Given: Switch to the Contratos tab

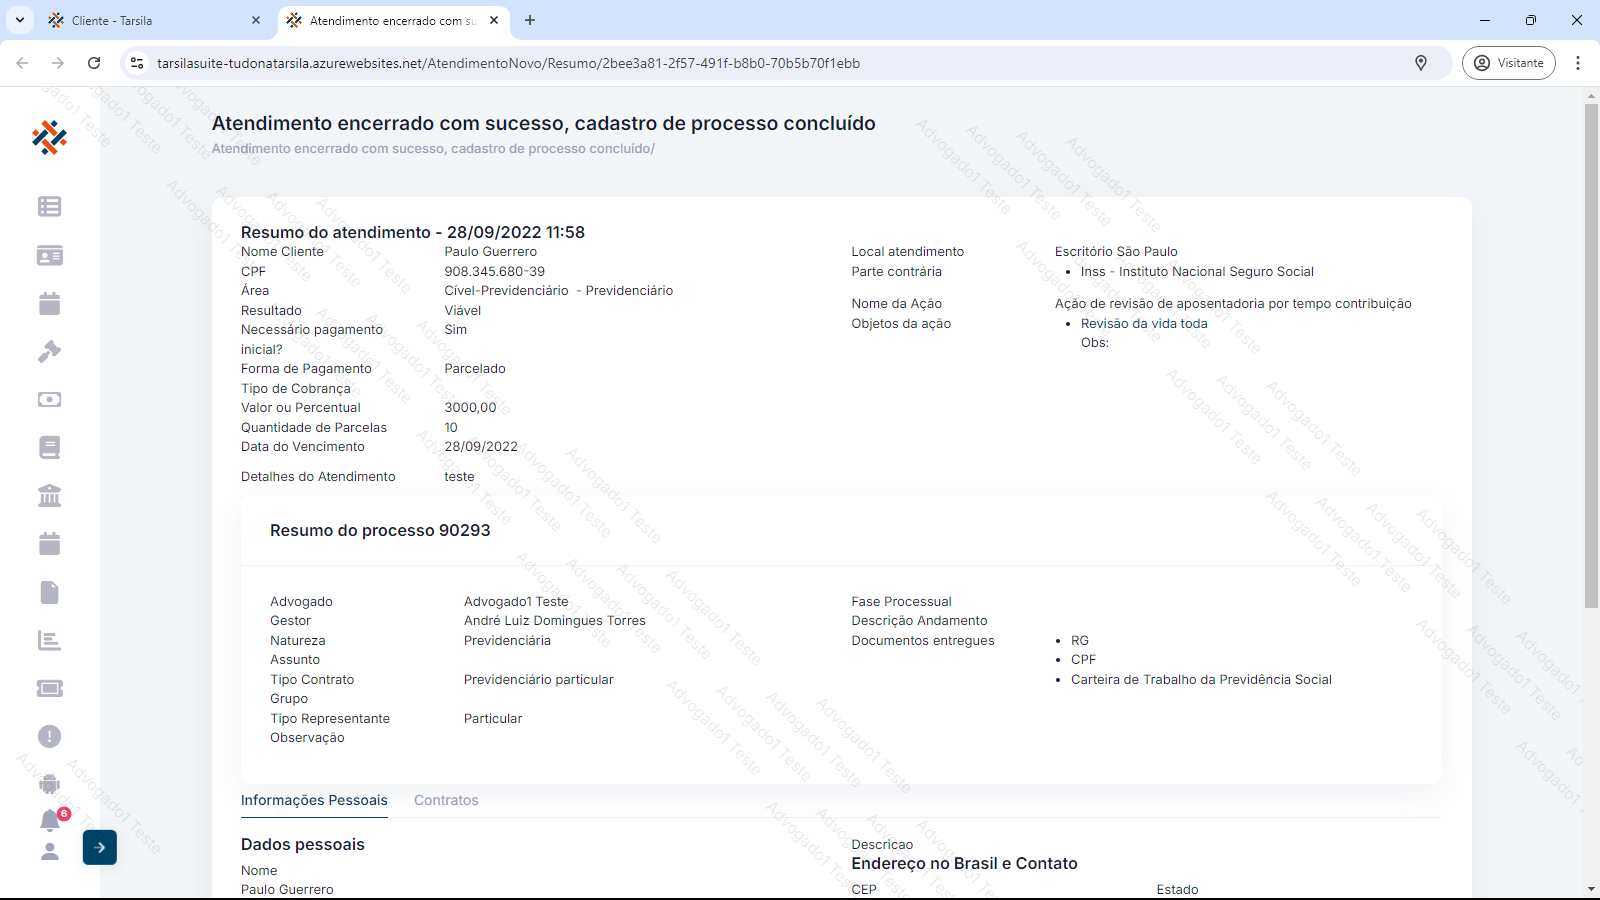Looking at the screenshot, I should (x=446, y=800).
